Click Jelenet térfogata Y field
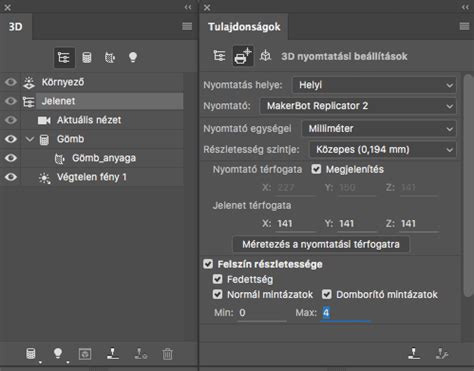This screenshot has height=371, width=474. [x=357, y=224]
